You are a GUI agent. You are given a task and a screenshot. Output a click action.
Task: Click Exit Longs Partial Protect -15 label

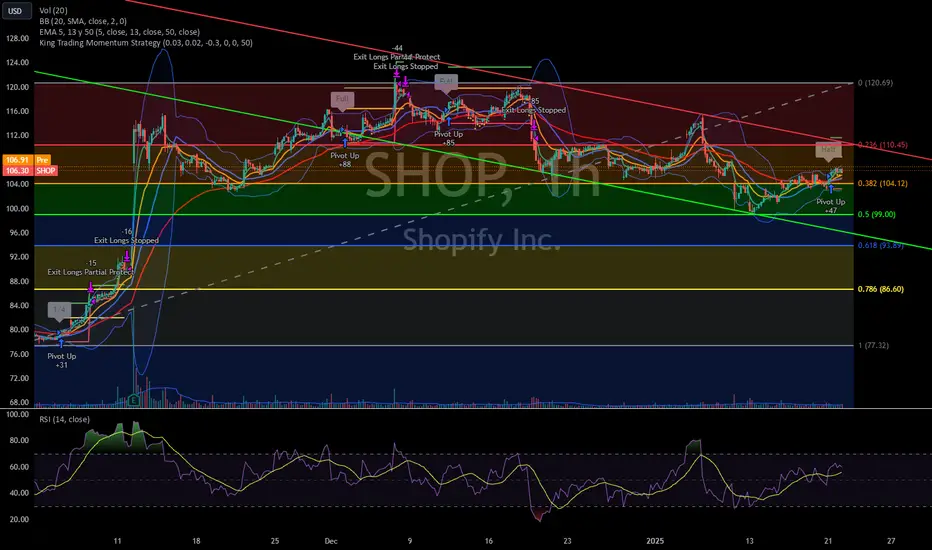click(91, 268)
